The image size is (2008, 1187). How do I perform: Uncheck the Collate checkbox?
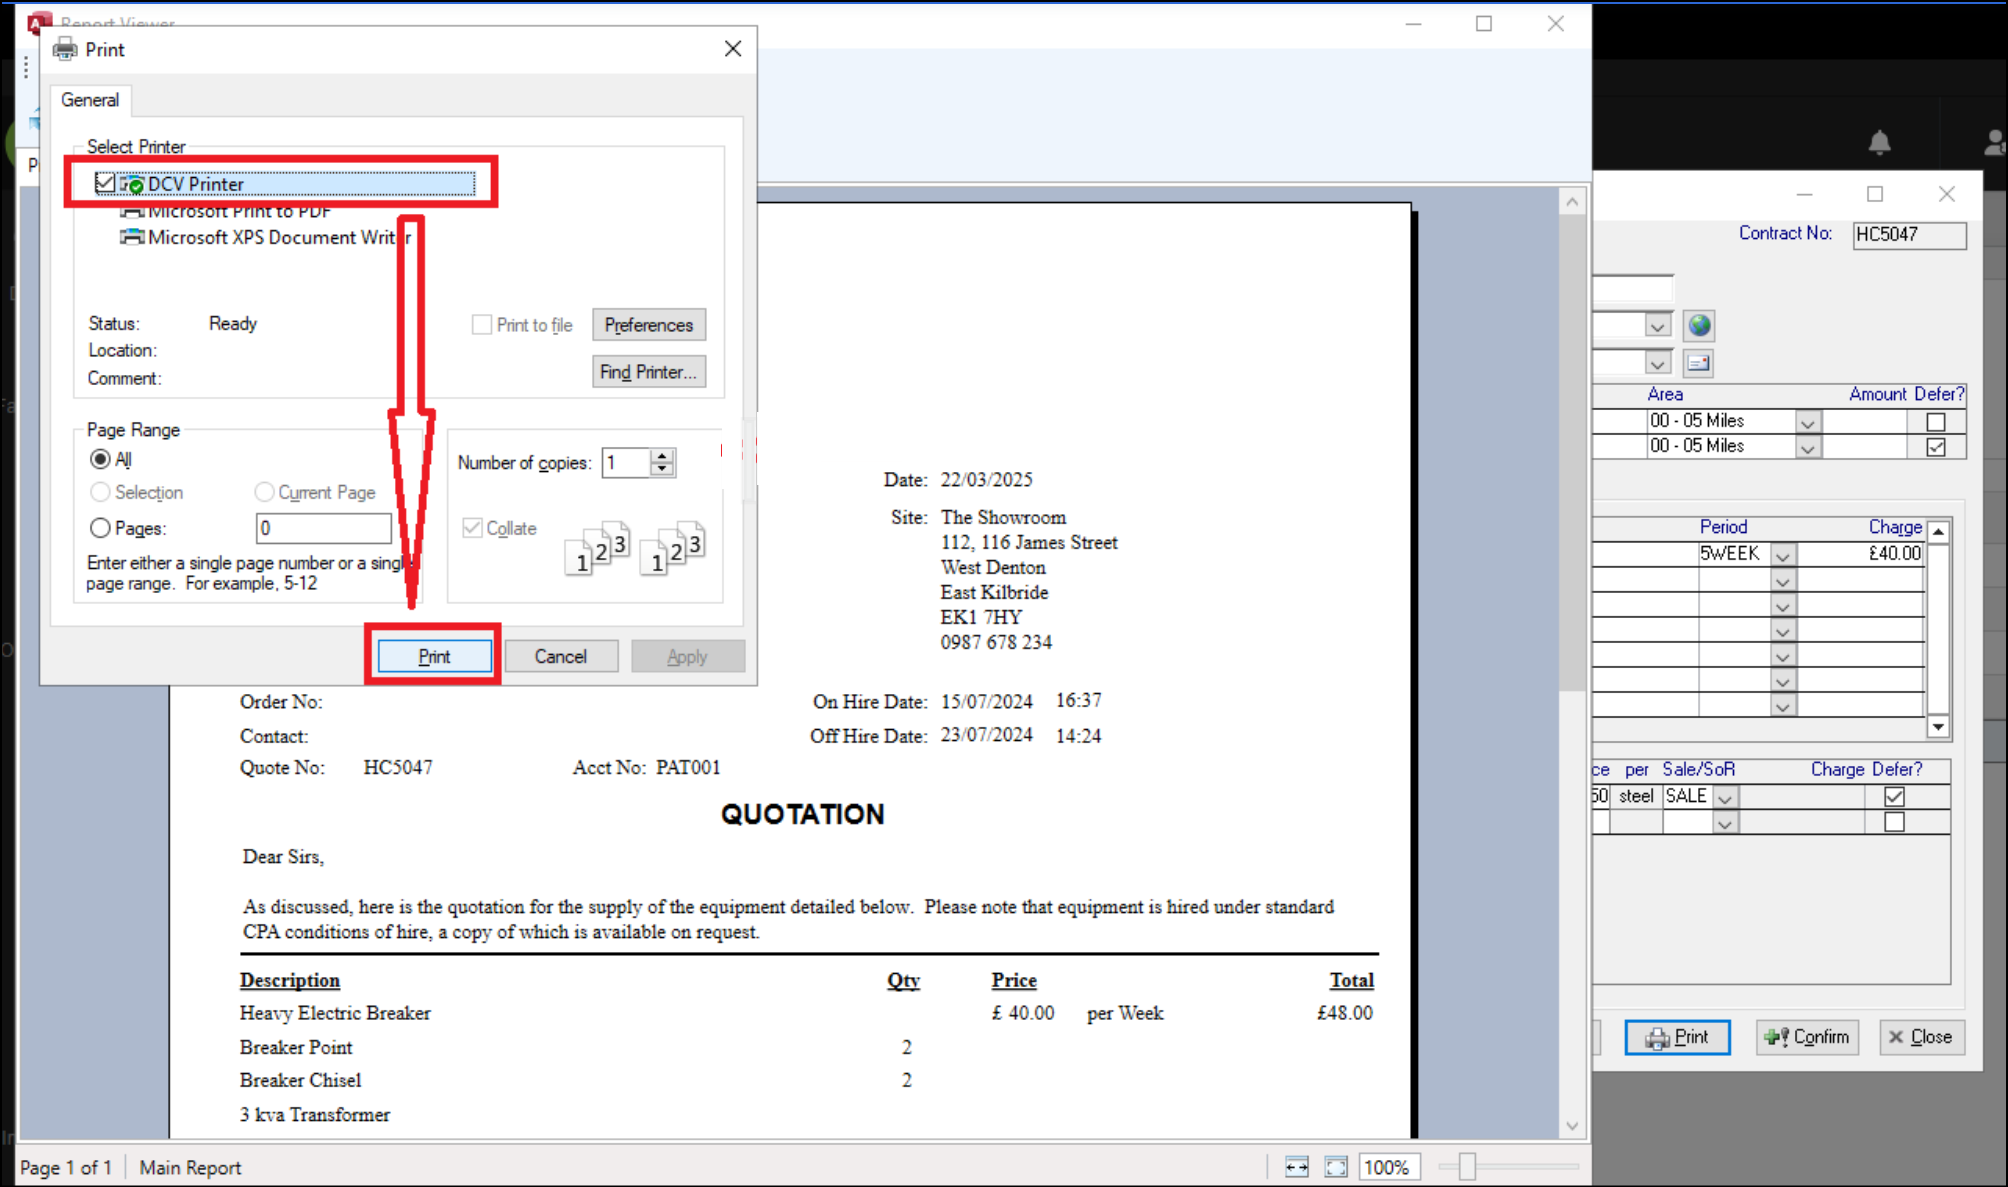[x=471, y=528]
